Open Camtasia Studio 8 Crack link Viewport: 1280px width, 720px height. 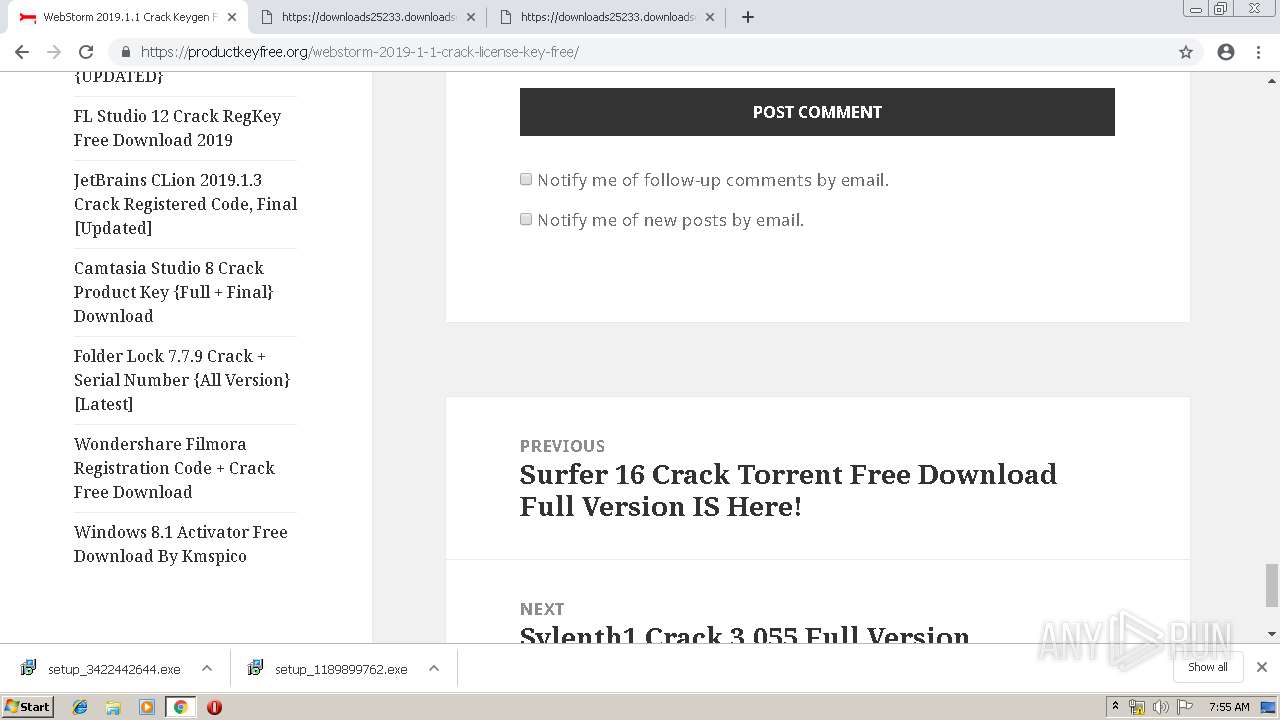pos(174,292)
